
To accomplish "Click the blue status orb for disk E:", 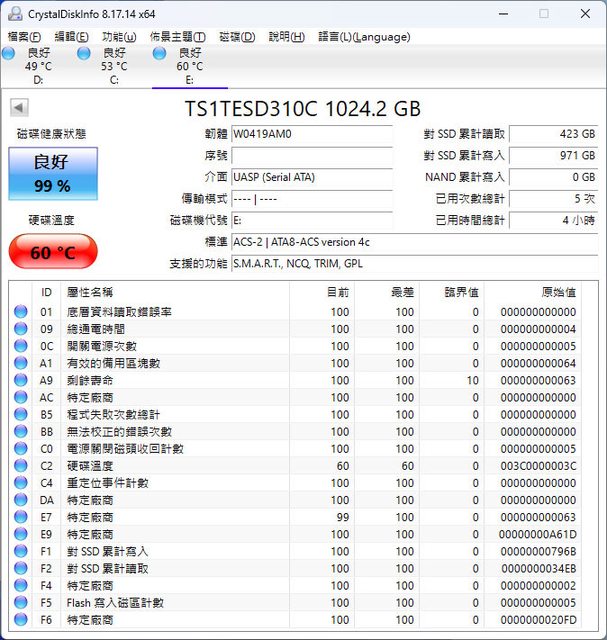I will click(x=160, y=53).
